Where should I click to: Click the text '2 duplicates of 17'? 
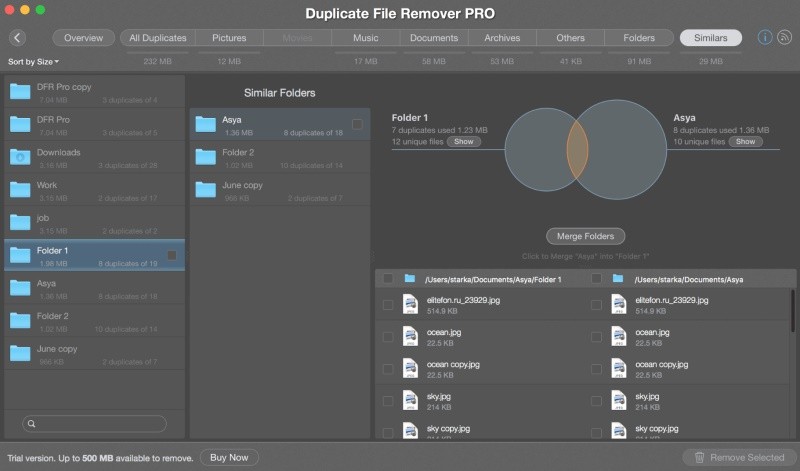(x=128, y=198)
